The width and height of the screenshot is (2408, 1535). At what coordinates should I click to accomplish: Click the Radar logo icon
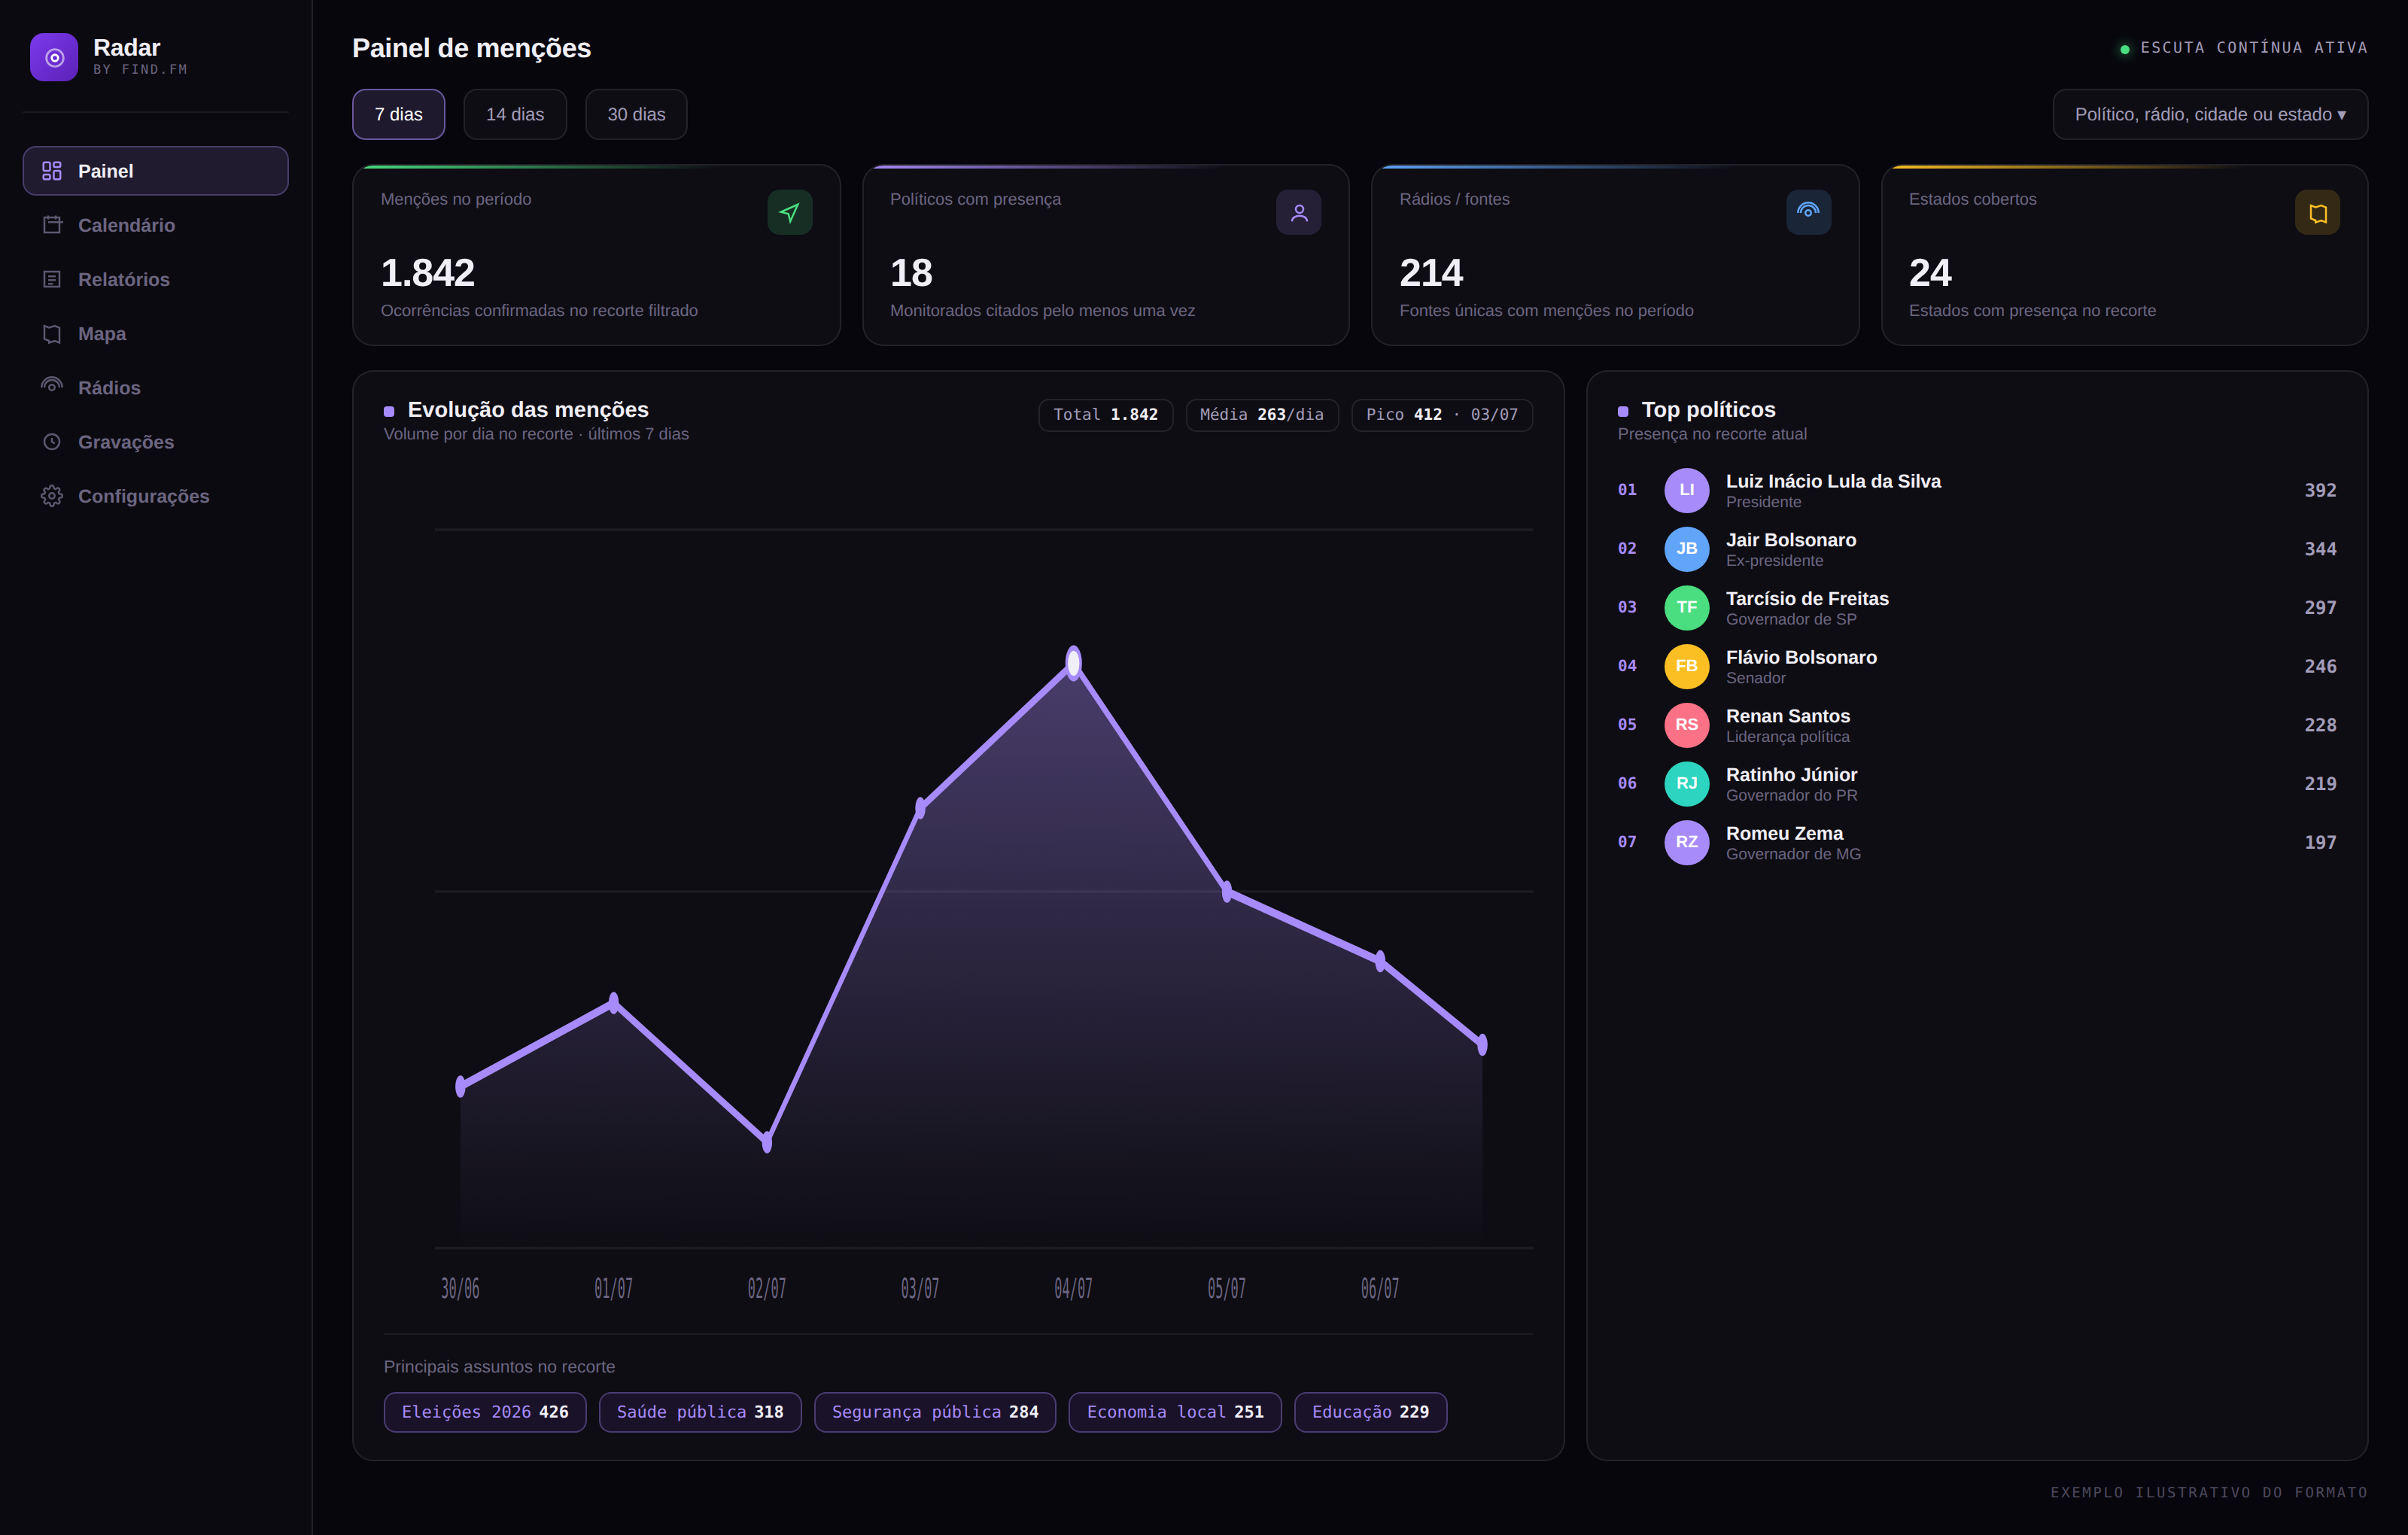tap(54, 57)
